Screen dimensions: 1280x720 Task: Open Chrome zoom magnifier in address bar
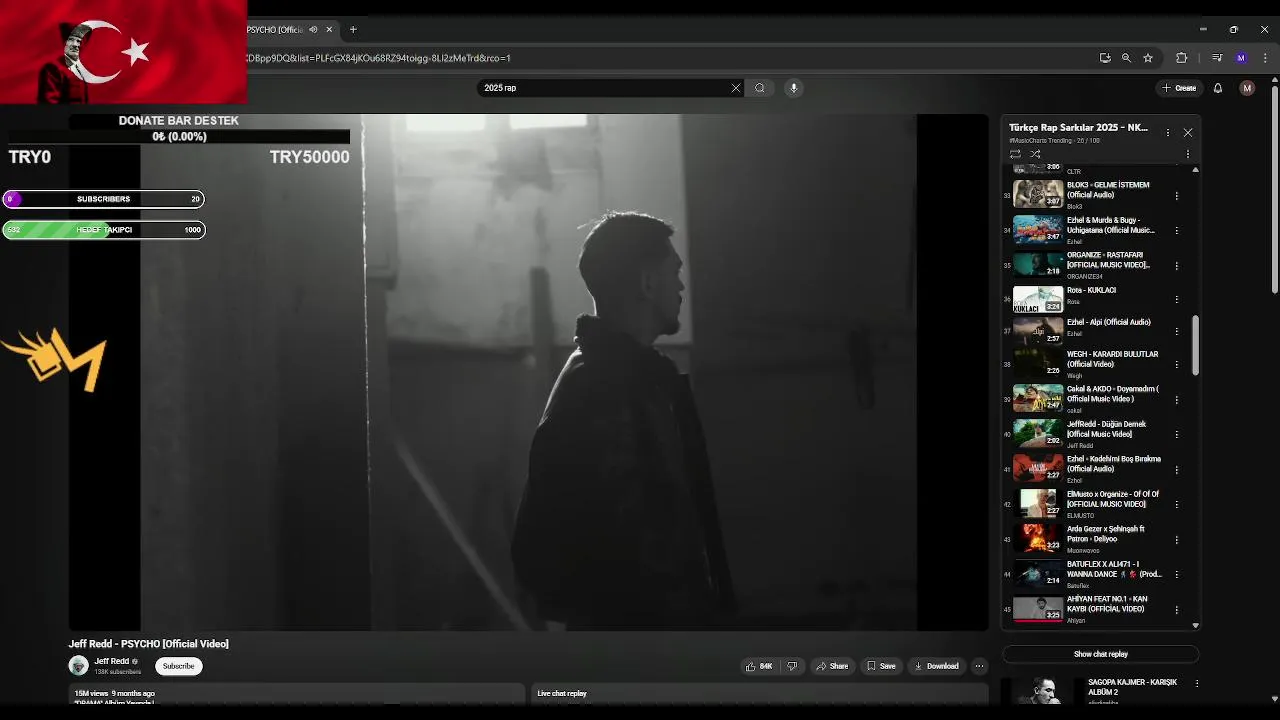(1127, 58)
